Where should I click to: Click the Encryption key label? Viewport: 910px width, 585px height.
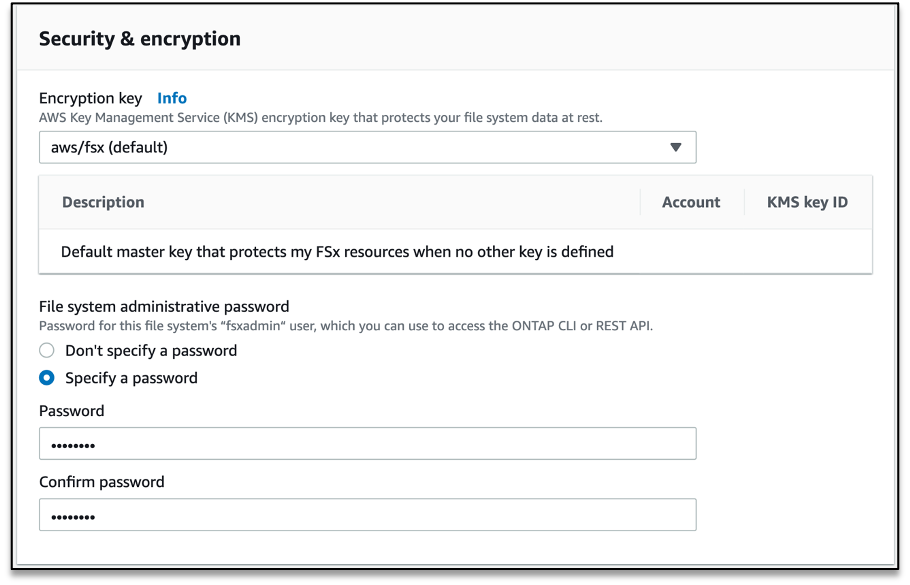90,98
